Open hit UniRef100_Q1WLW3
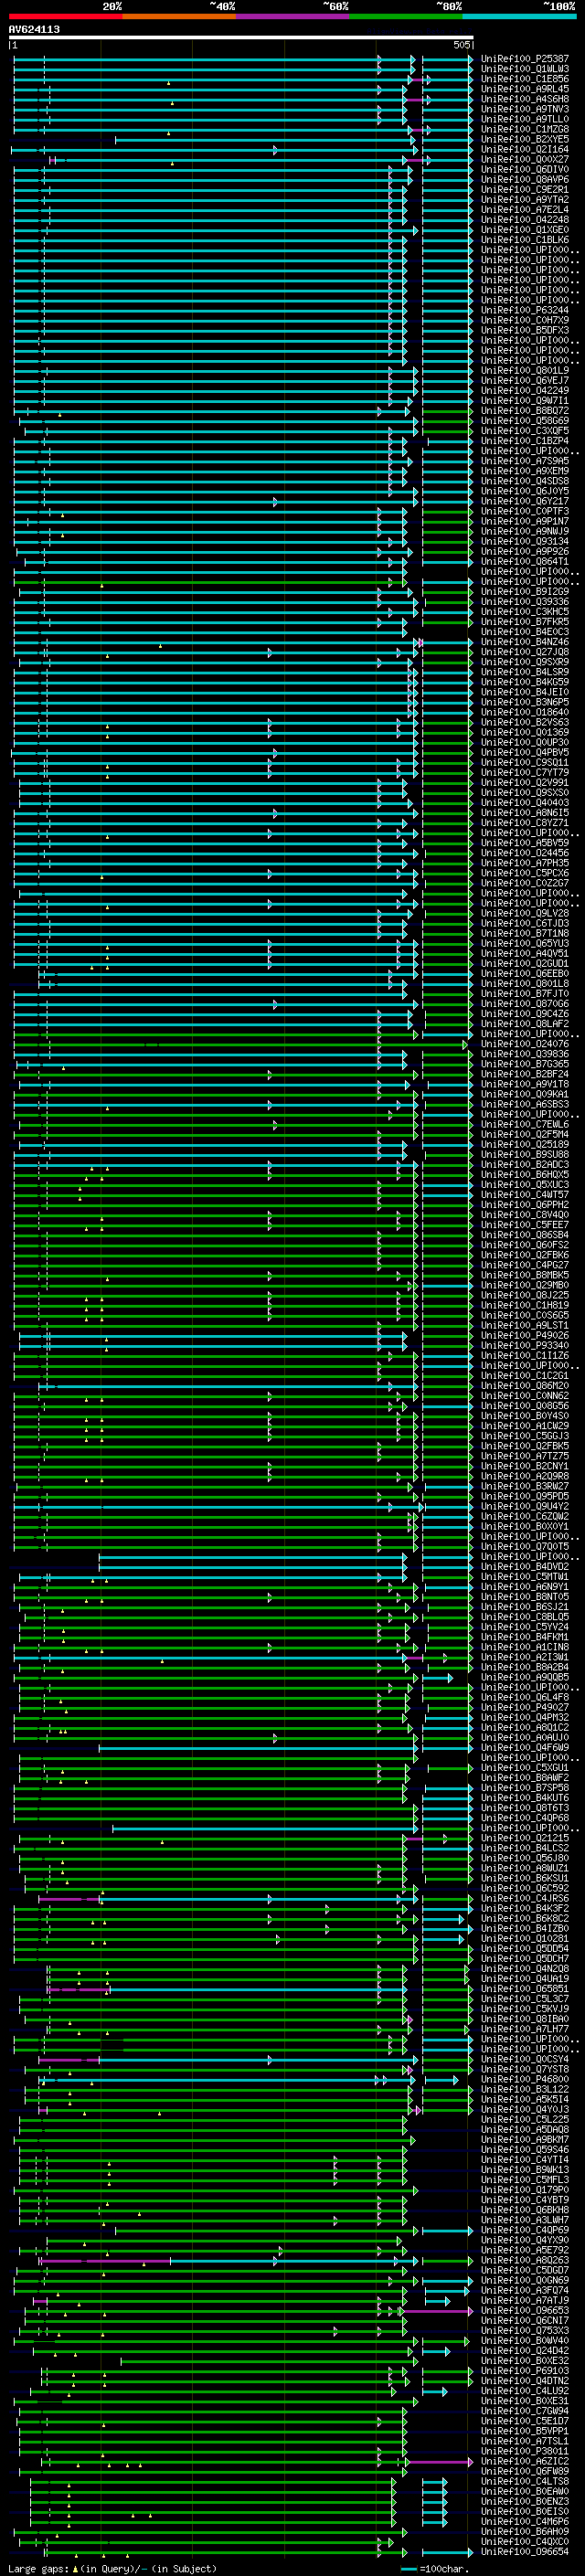The image size is (585, 2576). click(x=525, y=69)
